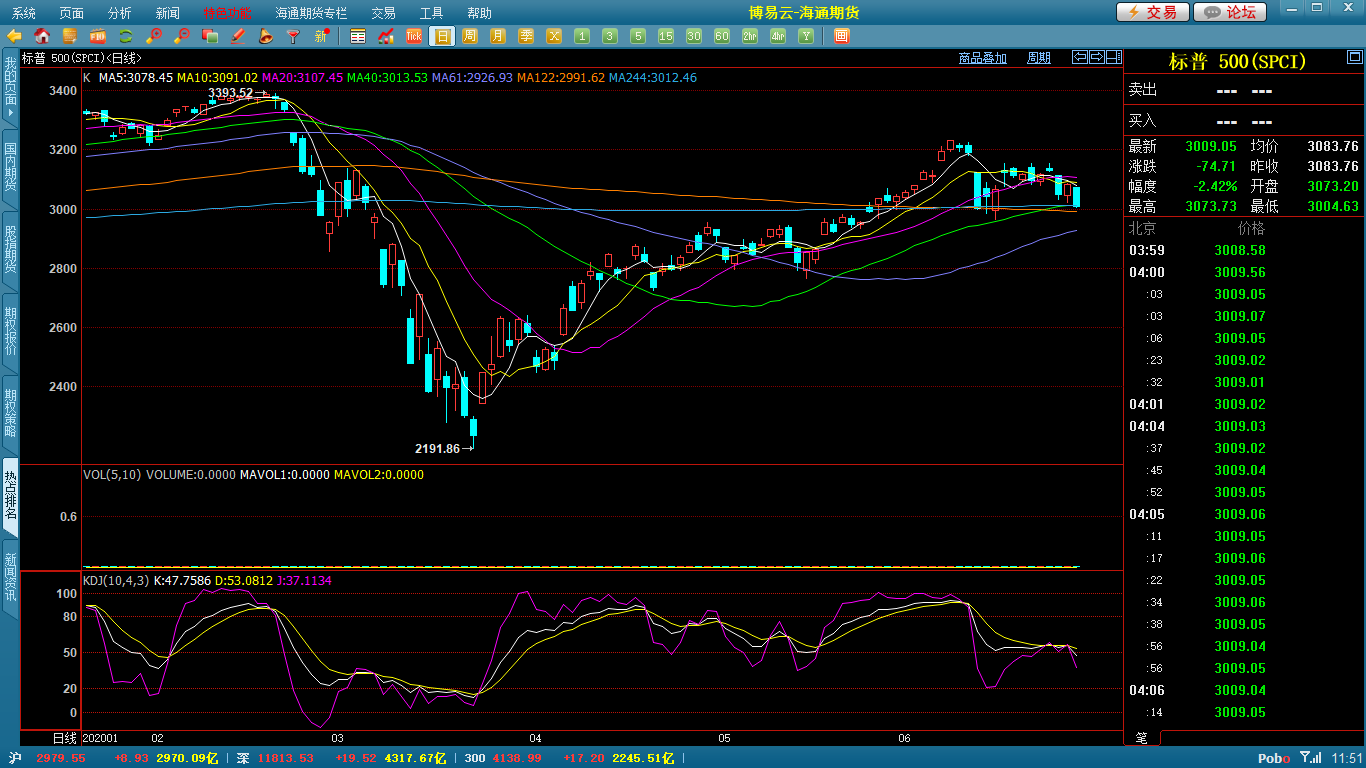Viewport: 1366px width, 768px height.
Task: Zoom in with the first magnifier icon
Action: click(154, 36)
